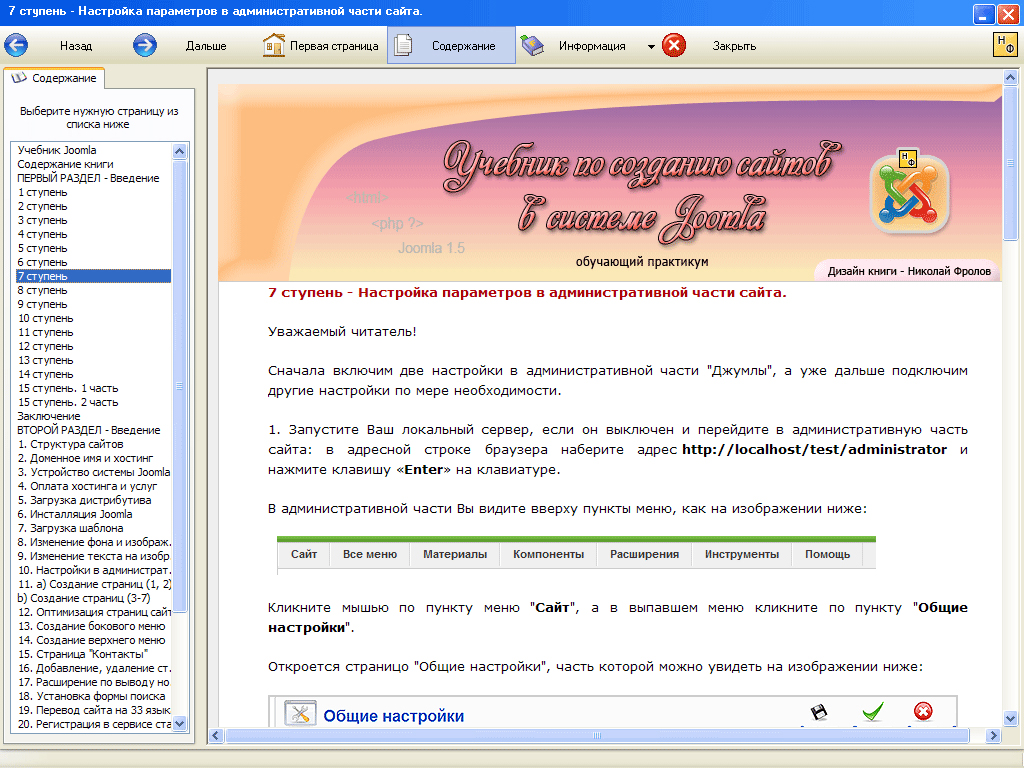
Task: Select 6 ступень in the list
Action: point(93,262)
